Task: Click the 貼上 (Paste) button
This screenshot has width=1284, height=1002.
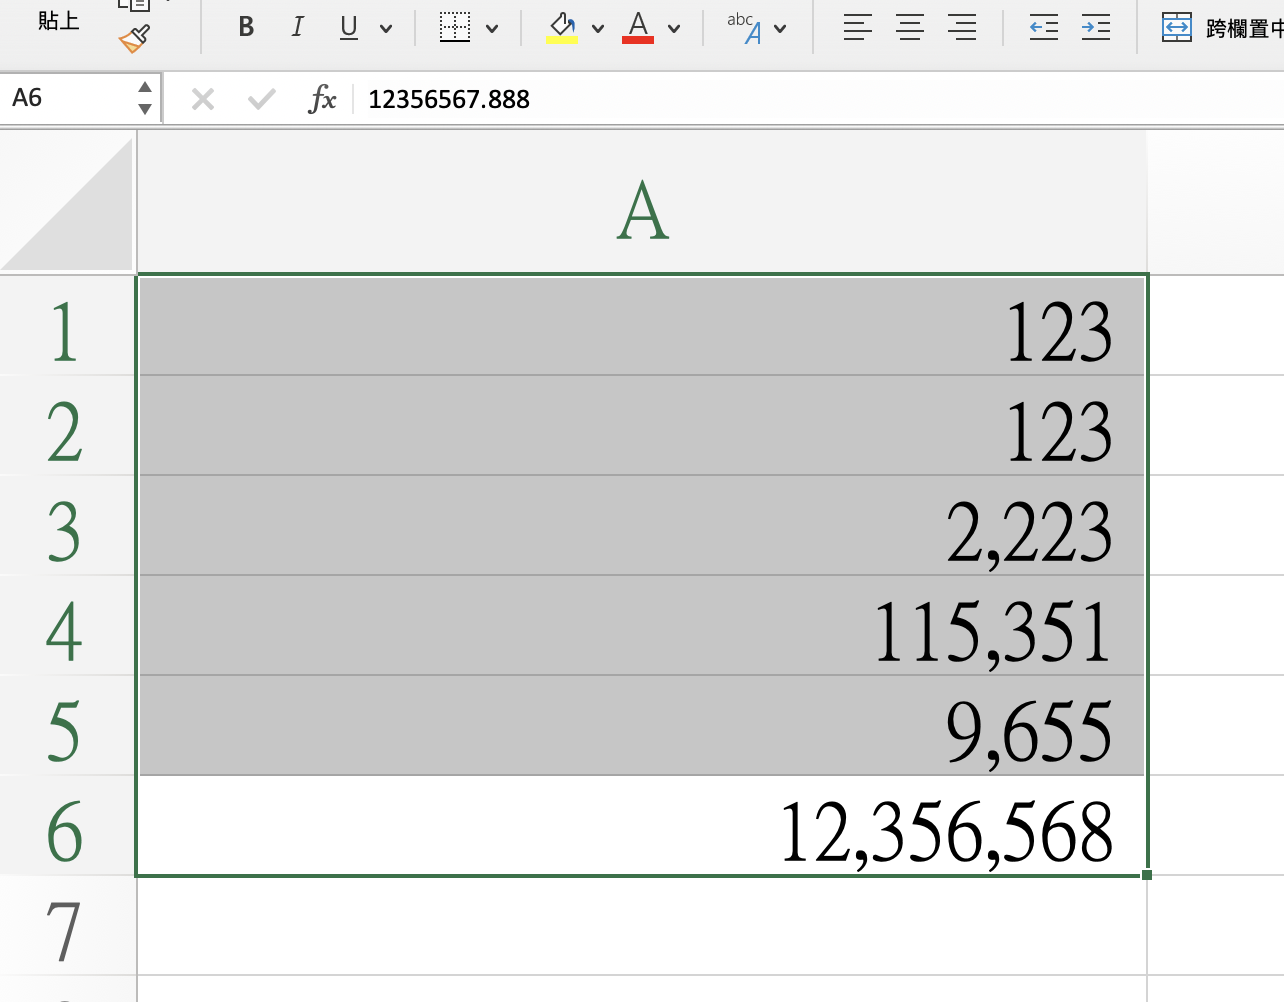Action: pos(57,22)
